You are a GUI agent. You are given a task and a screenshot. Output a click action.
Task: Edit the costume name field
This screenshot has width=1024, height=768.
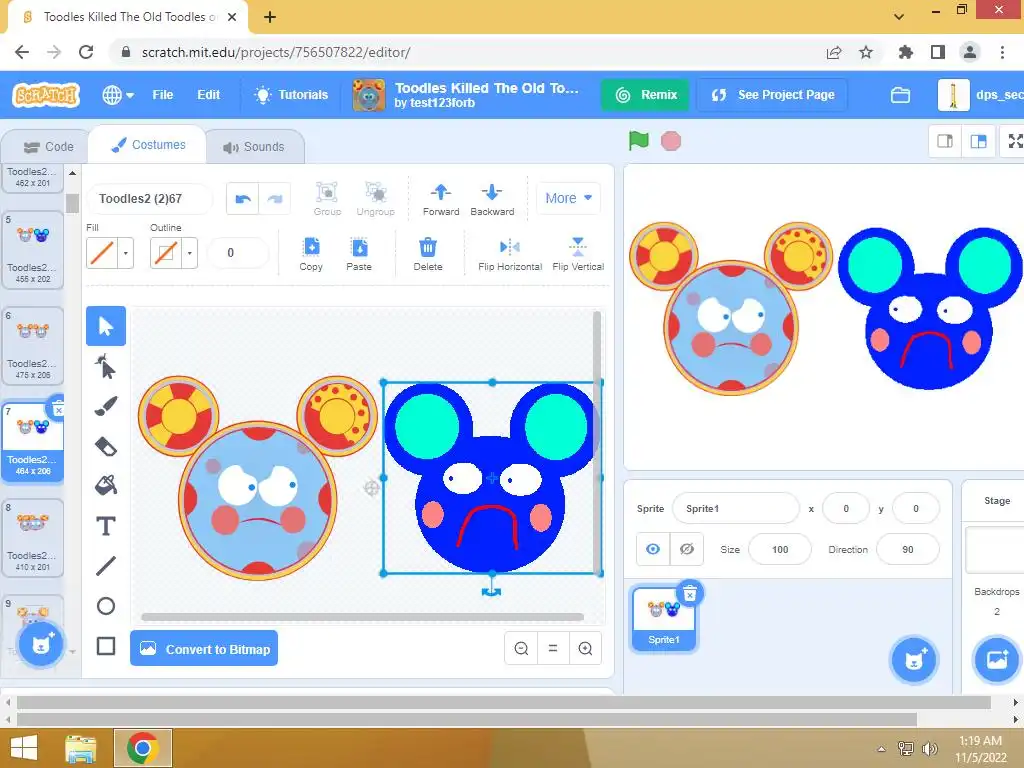tap(150, 199)
